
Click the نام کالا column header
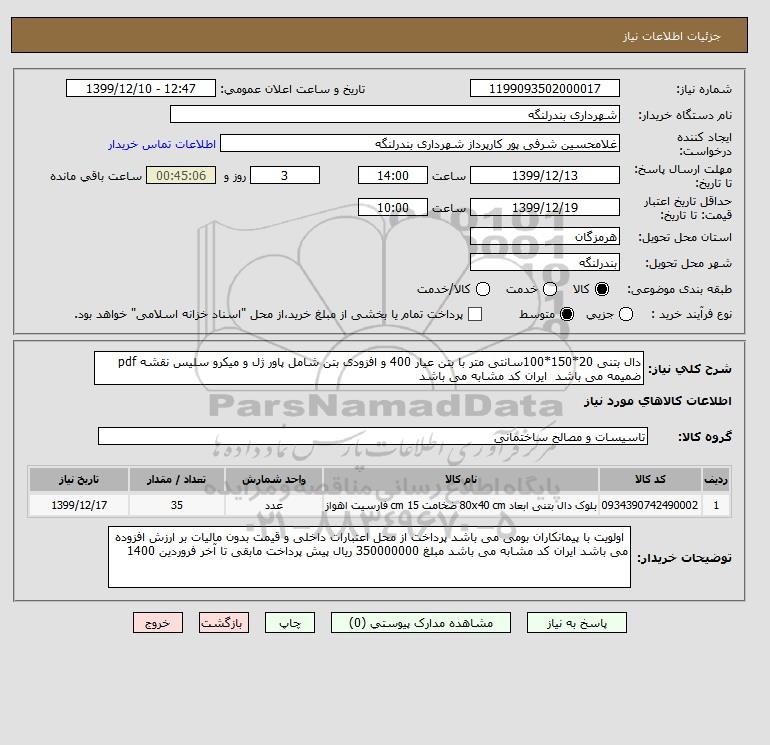[x=461, y=479]
